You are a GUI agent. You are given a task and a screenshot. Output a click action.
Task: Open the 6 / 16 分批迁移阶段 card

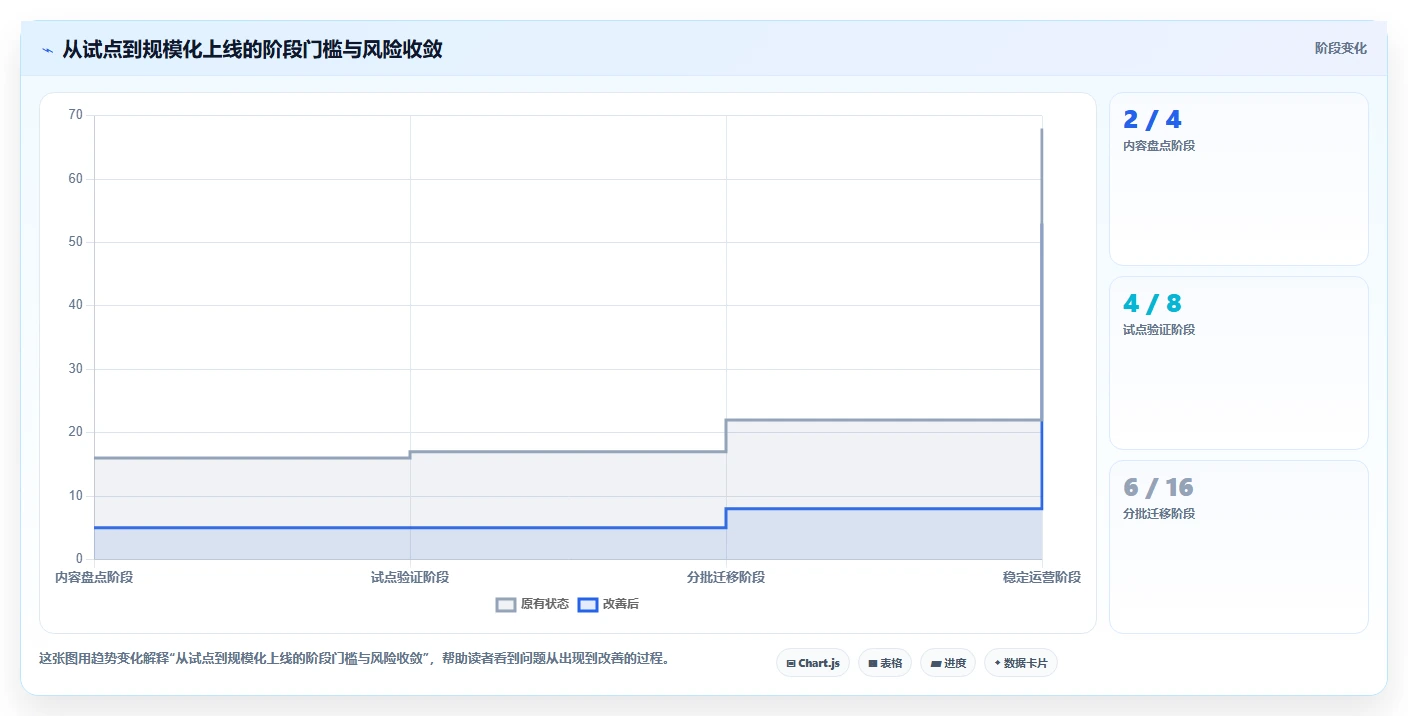tap(1239, 547)
